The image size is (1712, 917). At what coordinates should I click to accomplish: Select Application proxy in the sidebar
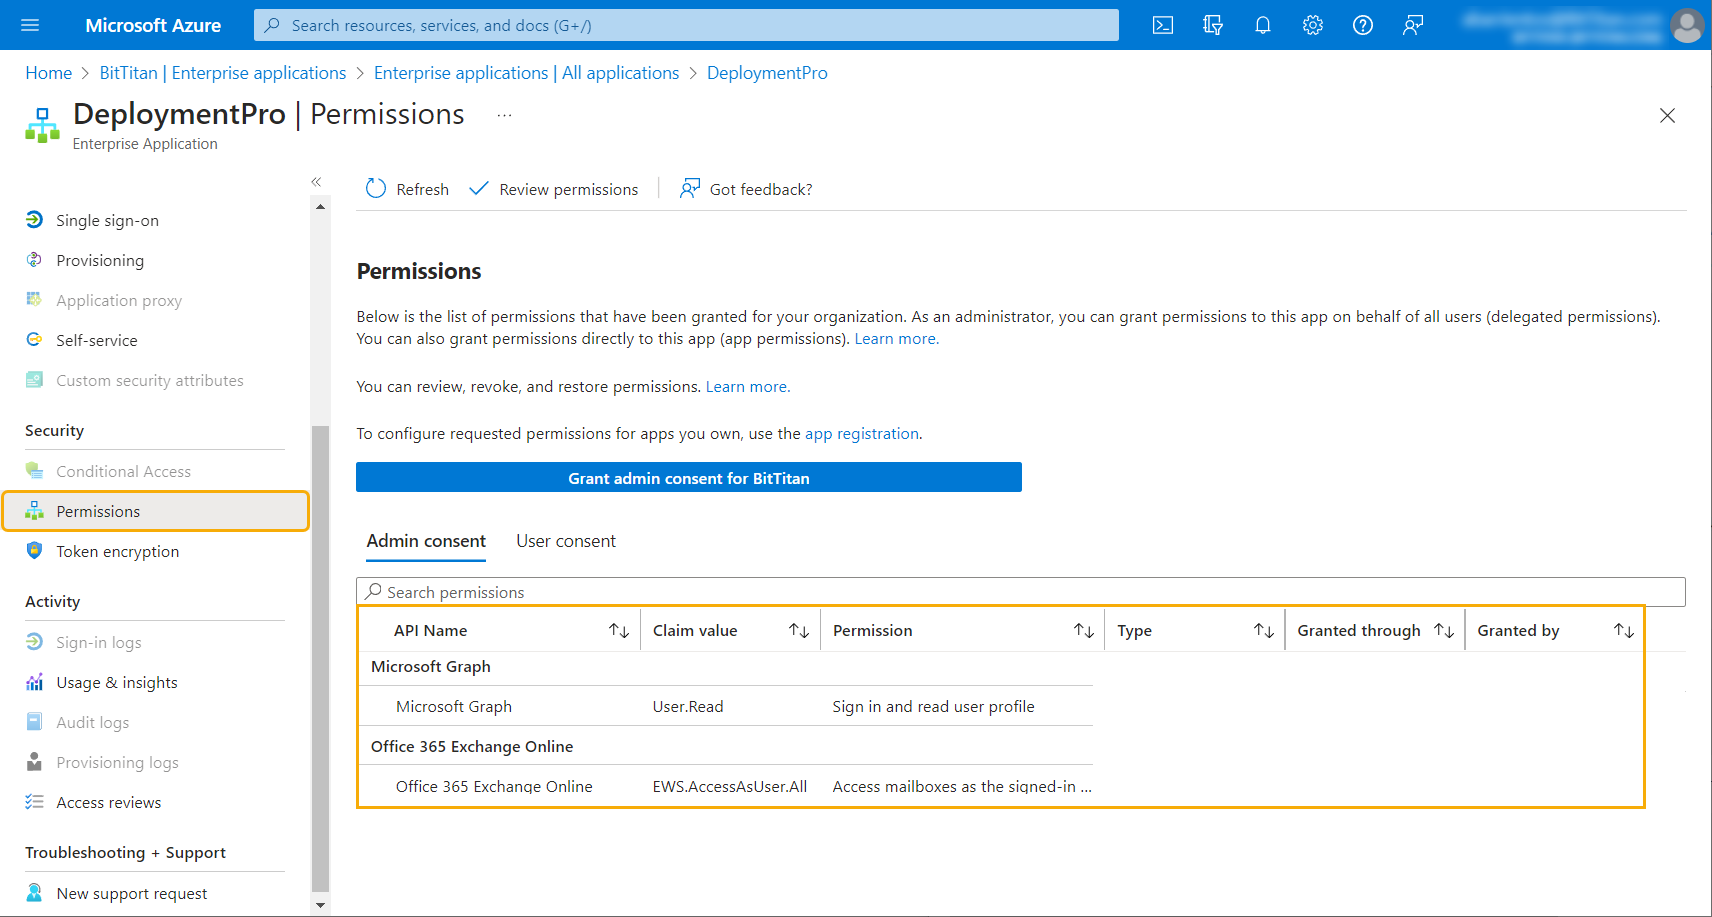(119, 300)
